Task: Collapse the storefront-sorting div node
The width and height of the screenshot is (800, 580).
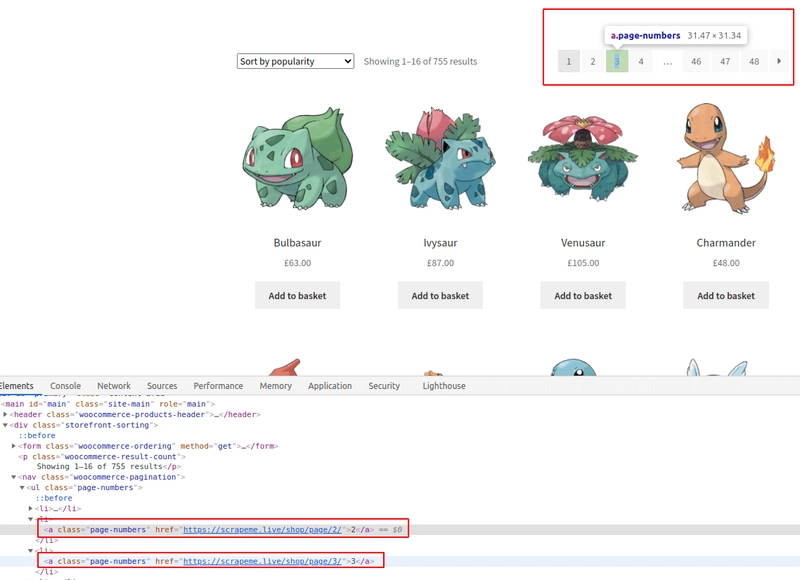Action: click(5, 425)
